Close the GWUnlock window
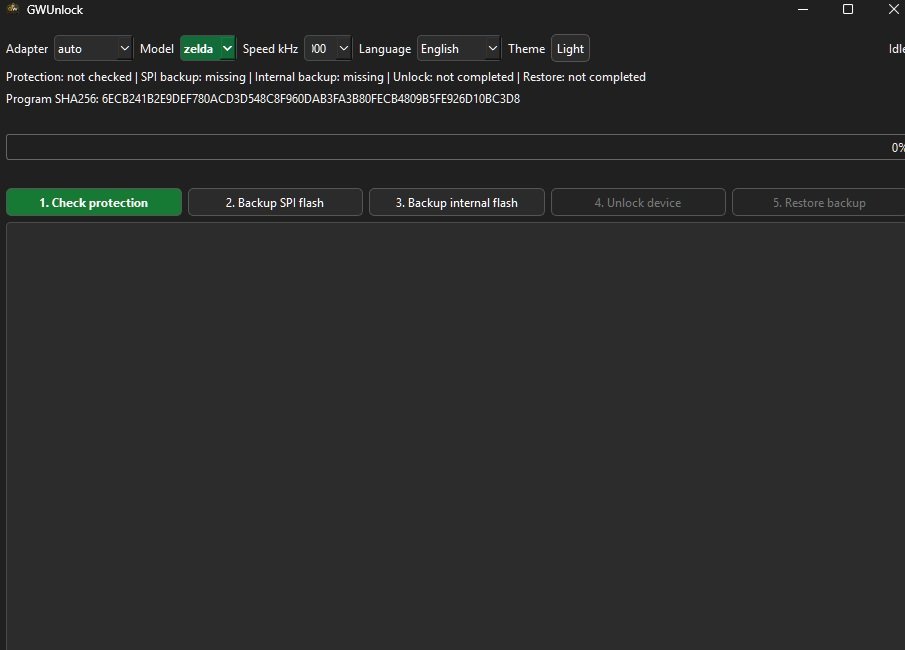Viewport: 905px width, 650px height. [x=893, y=9]
